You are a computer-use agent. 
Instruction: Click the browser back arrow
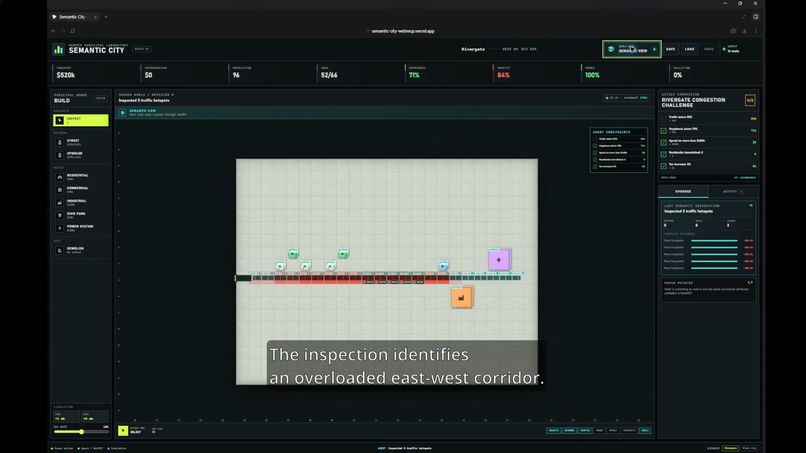[x=53, y=31]
